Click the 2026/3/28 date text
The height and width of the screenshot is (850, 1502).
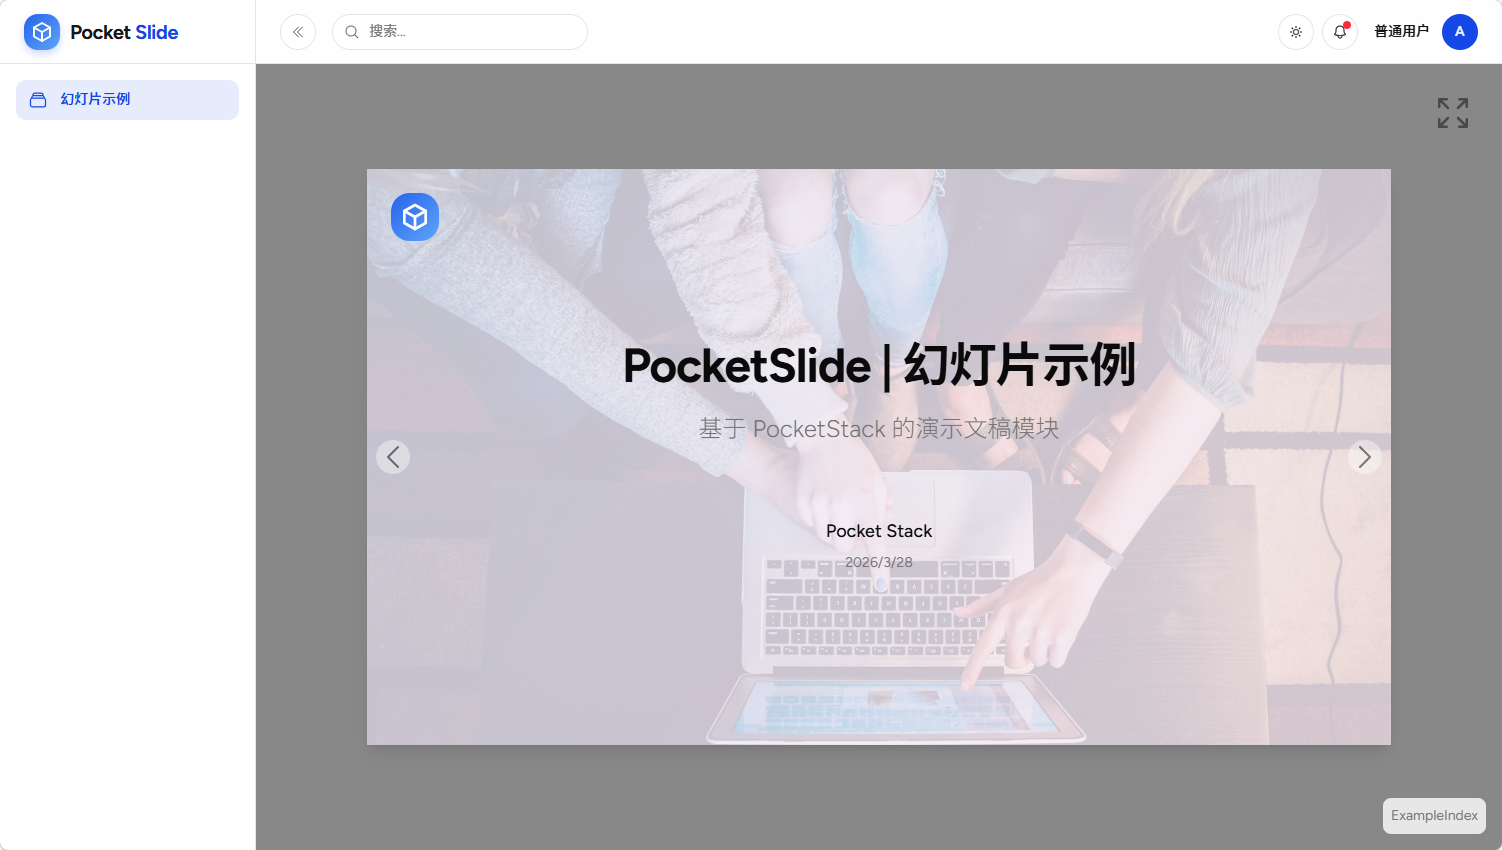point(878,561)
